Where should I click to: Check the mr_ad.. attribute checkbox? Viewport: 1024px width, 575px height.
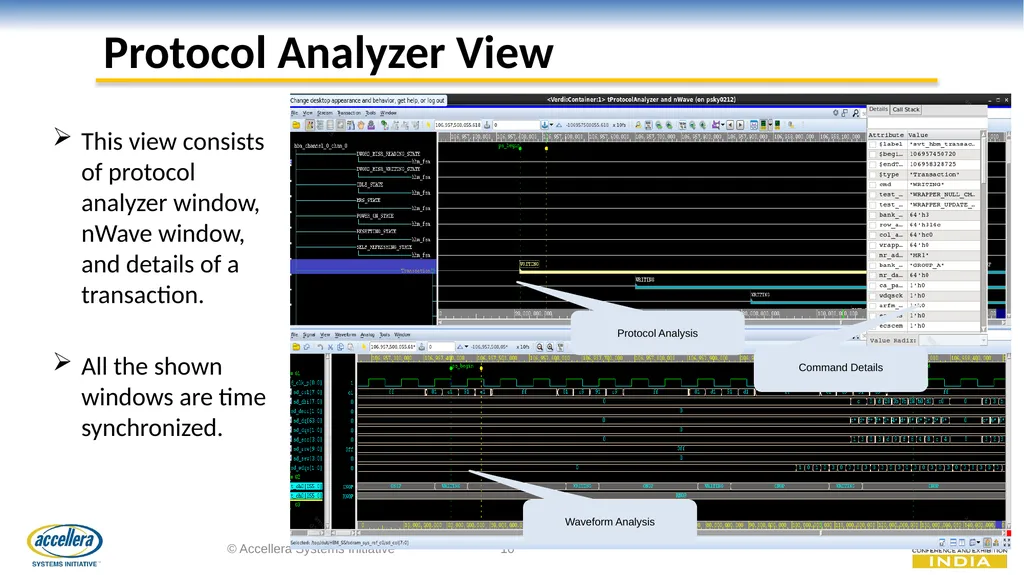coord(873,255)
